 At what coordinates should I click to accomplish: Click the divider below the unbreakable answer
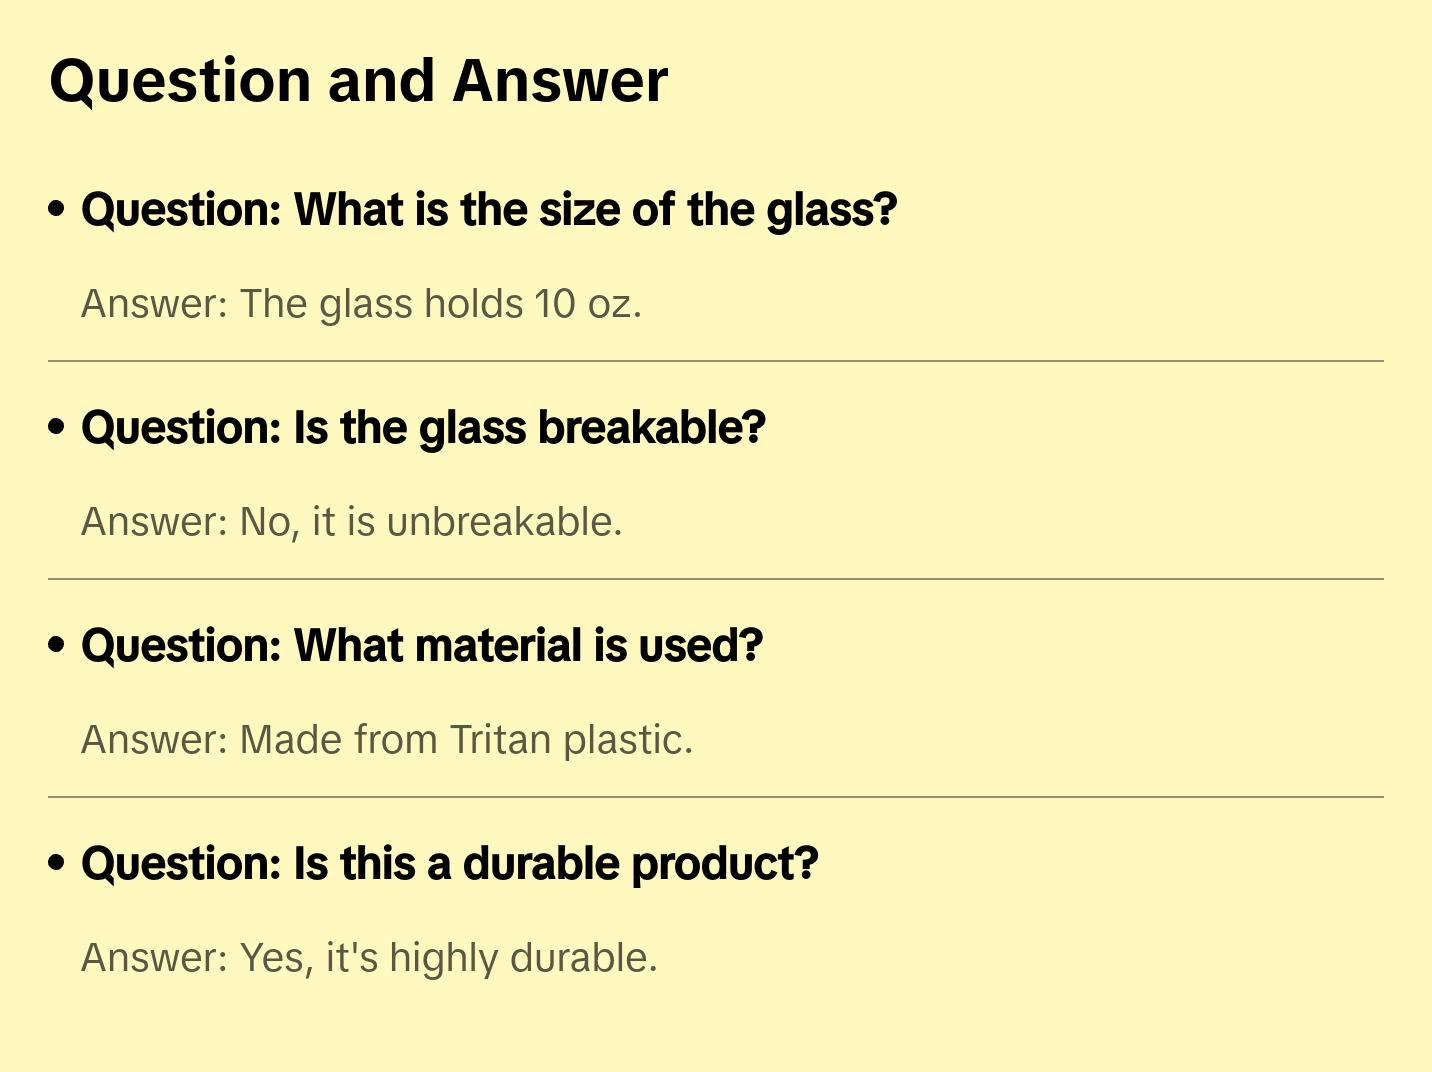tap(716, 579)
